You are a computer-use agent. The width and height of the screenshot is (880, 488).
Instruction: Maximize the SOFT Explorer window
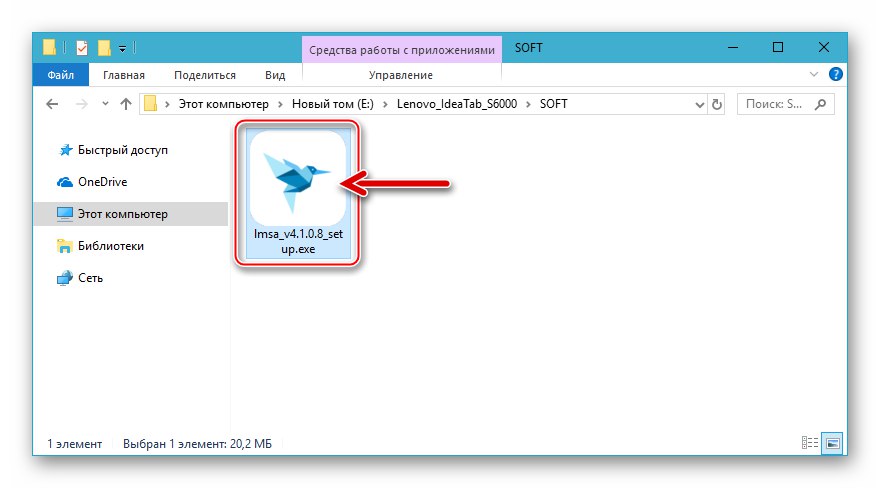778,48
